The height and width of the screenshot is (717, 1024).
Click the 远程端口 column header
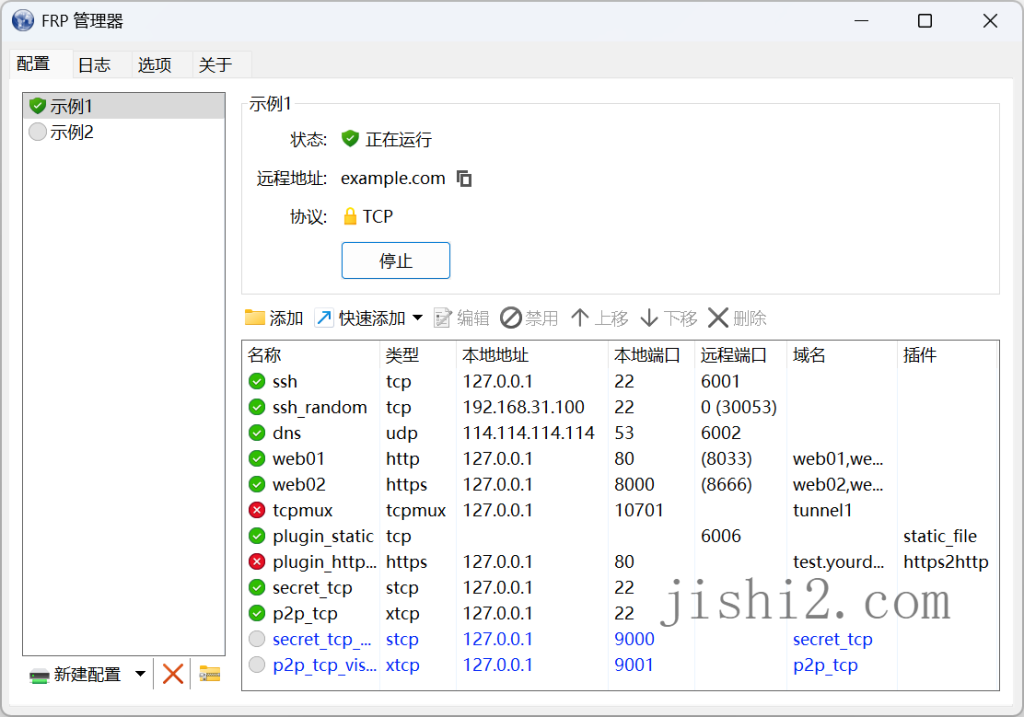click(741, 355)
